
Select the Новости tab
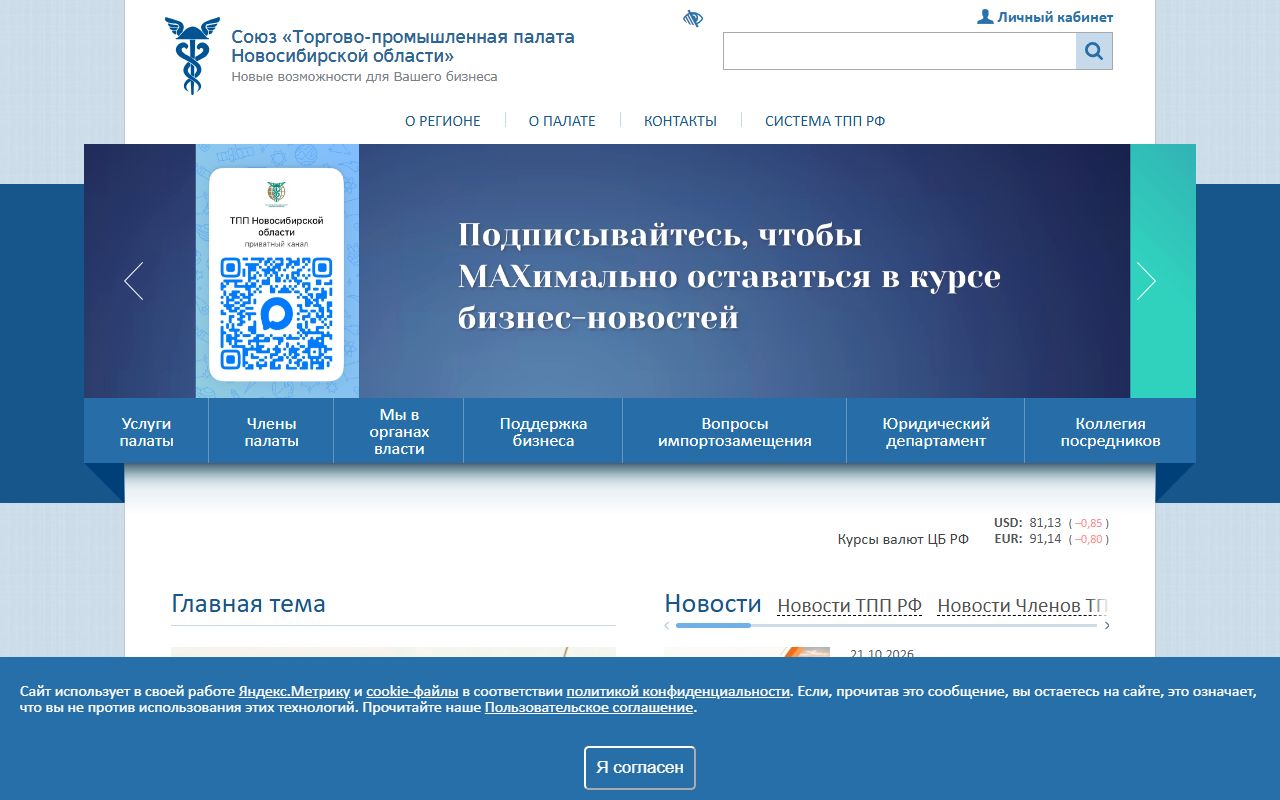[713, 603]
